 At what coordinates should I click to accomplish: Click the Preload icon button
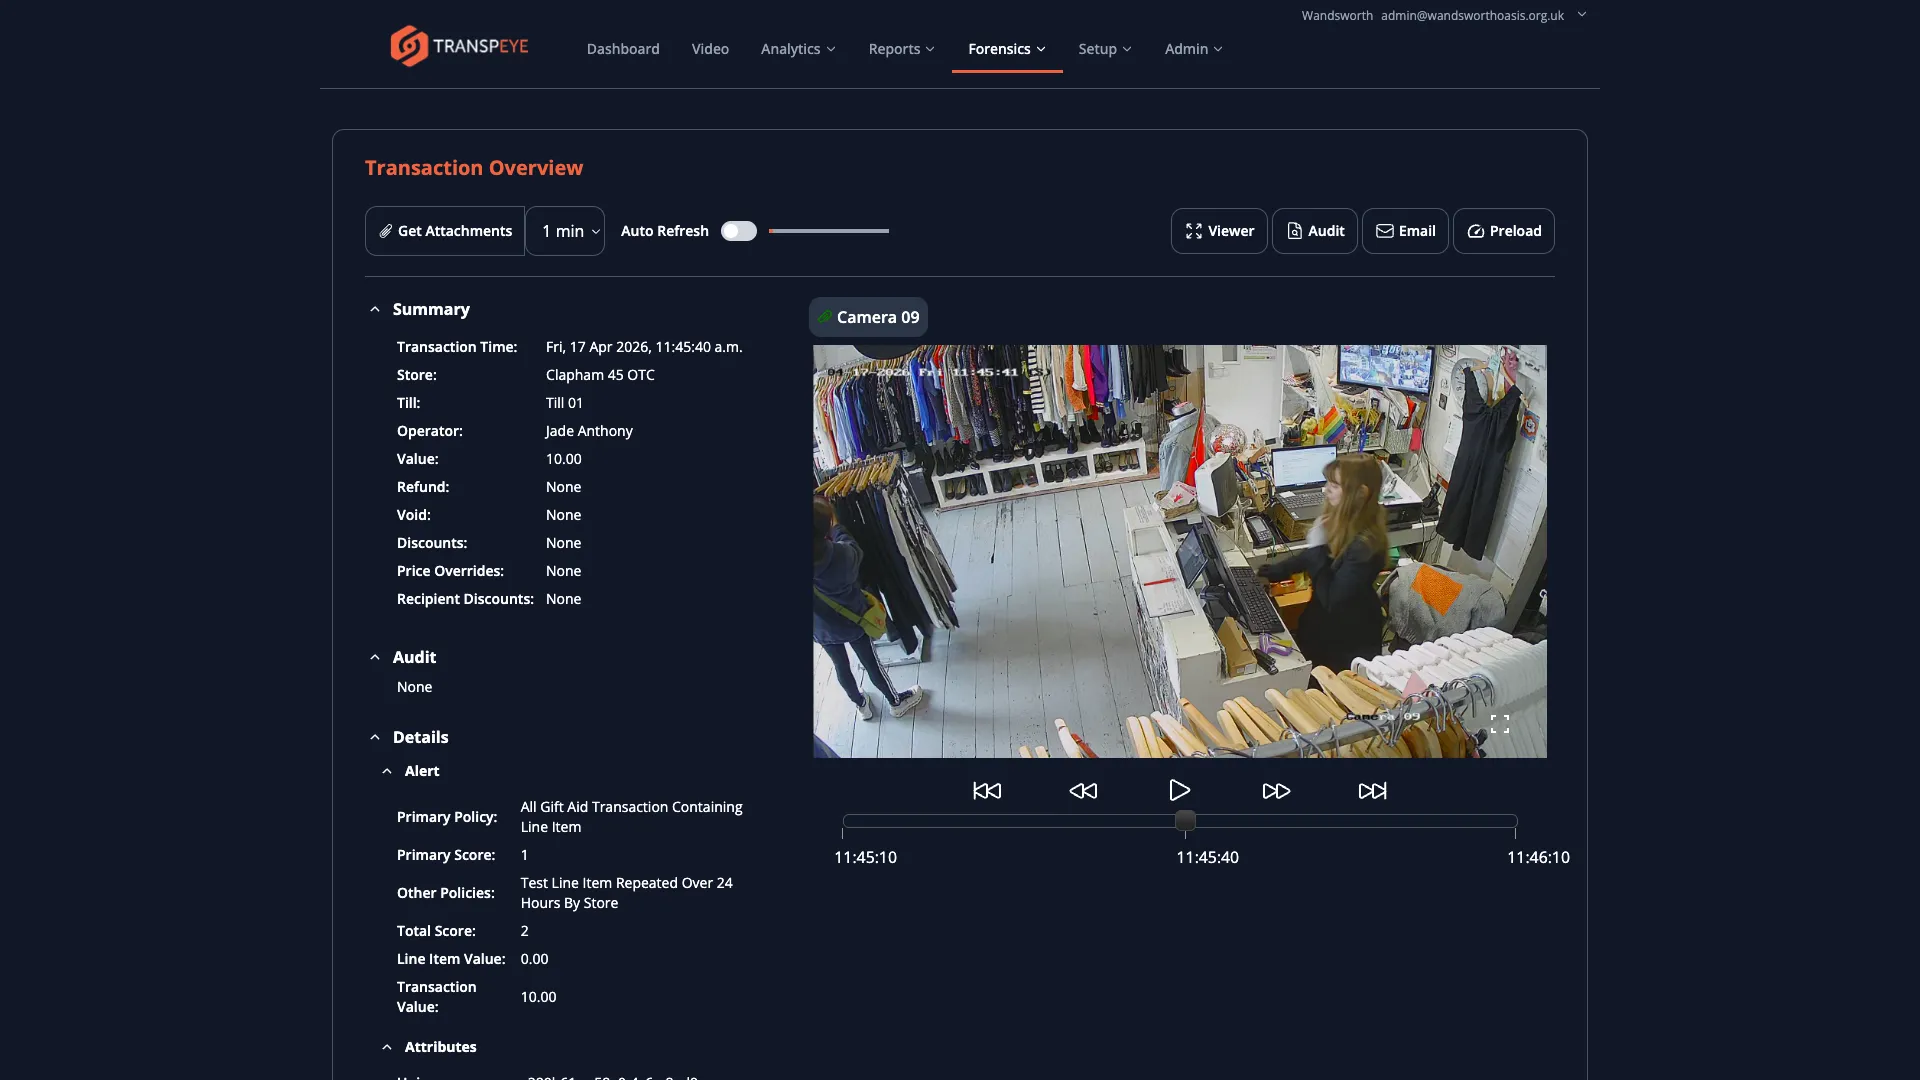coord(1475,231)
